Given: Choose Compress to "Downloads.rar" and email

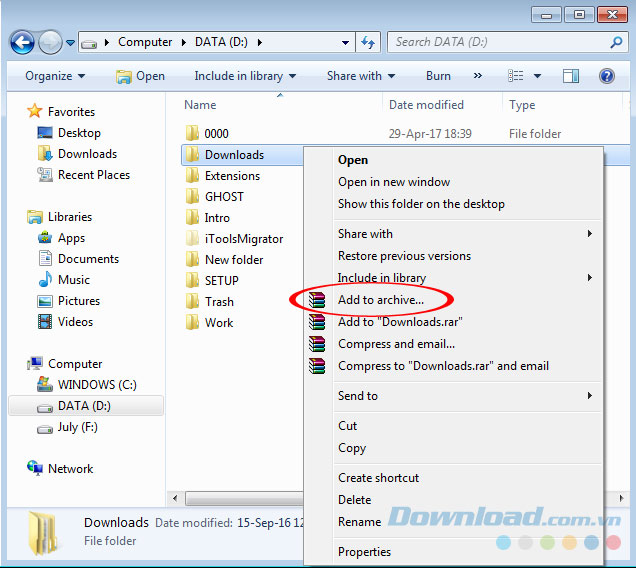Looking at the screenshot, I should pos(453,366).
